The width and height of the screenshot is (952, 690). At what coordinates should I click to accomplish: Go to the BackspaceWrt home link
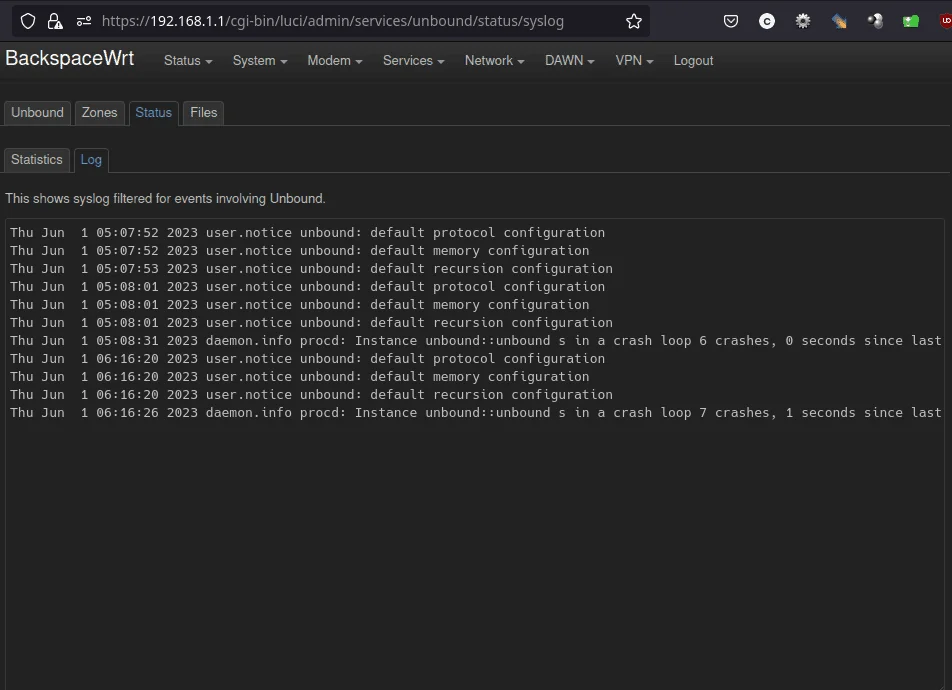click(70, 58)
